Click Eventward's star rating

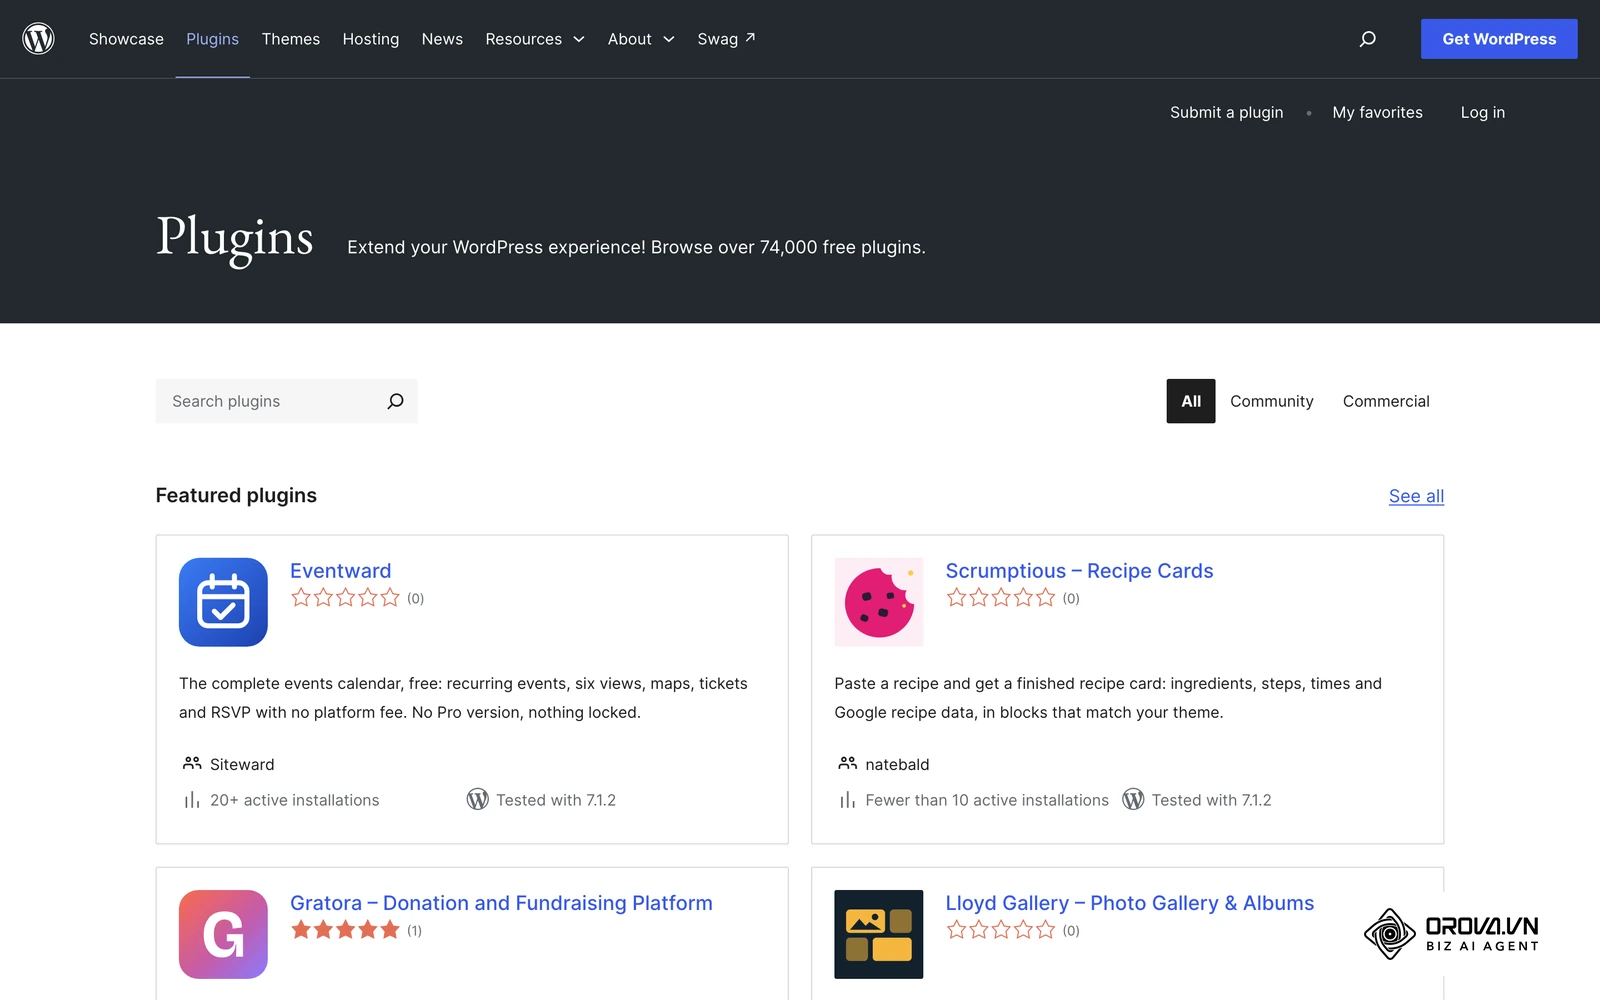tap(345, 598)
